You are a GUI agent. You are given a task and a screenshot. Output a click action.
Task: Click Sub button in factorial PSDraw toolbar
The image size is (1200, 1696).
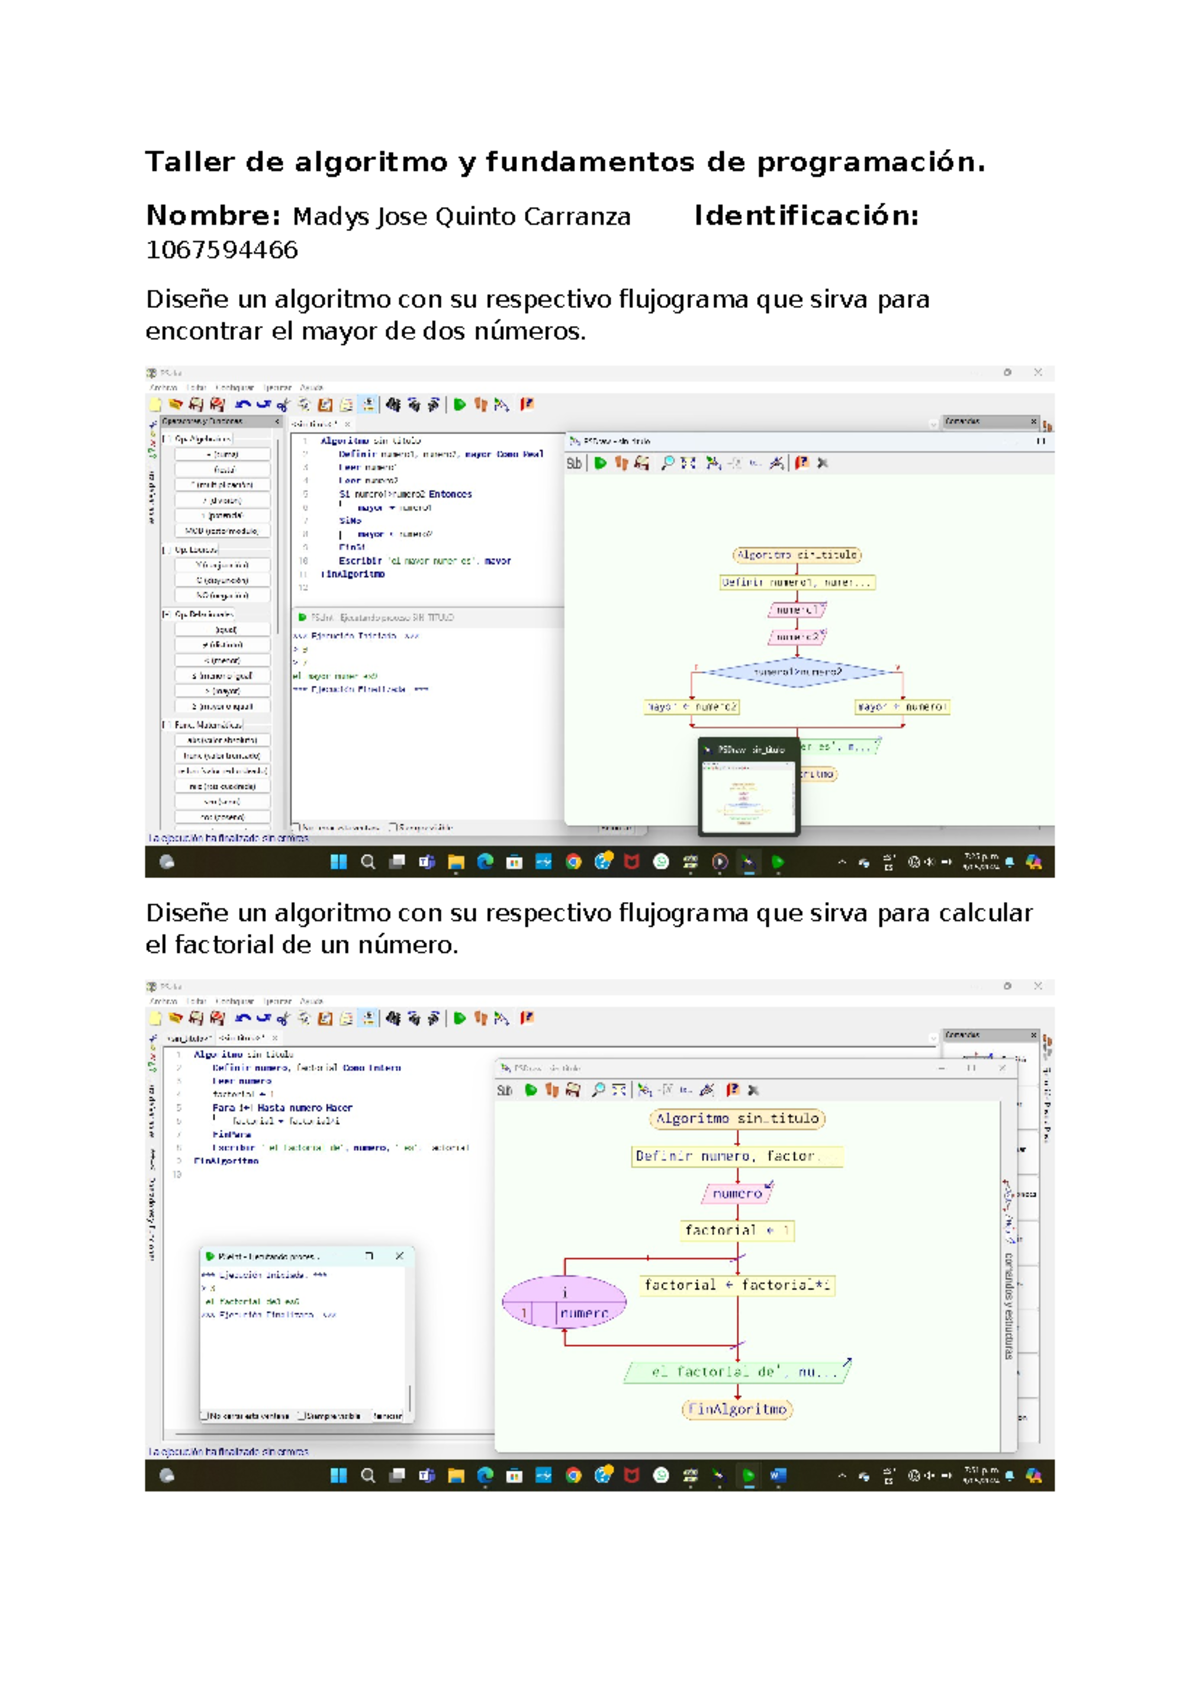pos(505,1090)
